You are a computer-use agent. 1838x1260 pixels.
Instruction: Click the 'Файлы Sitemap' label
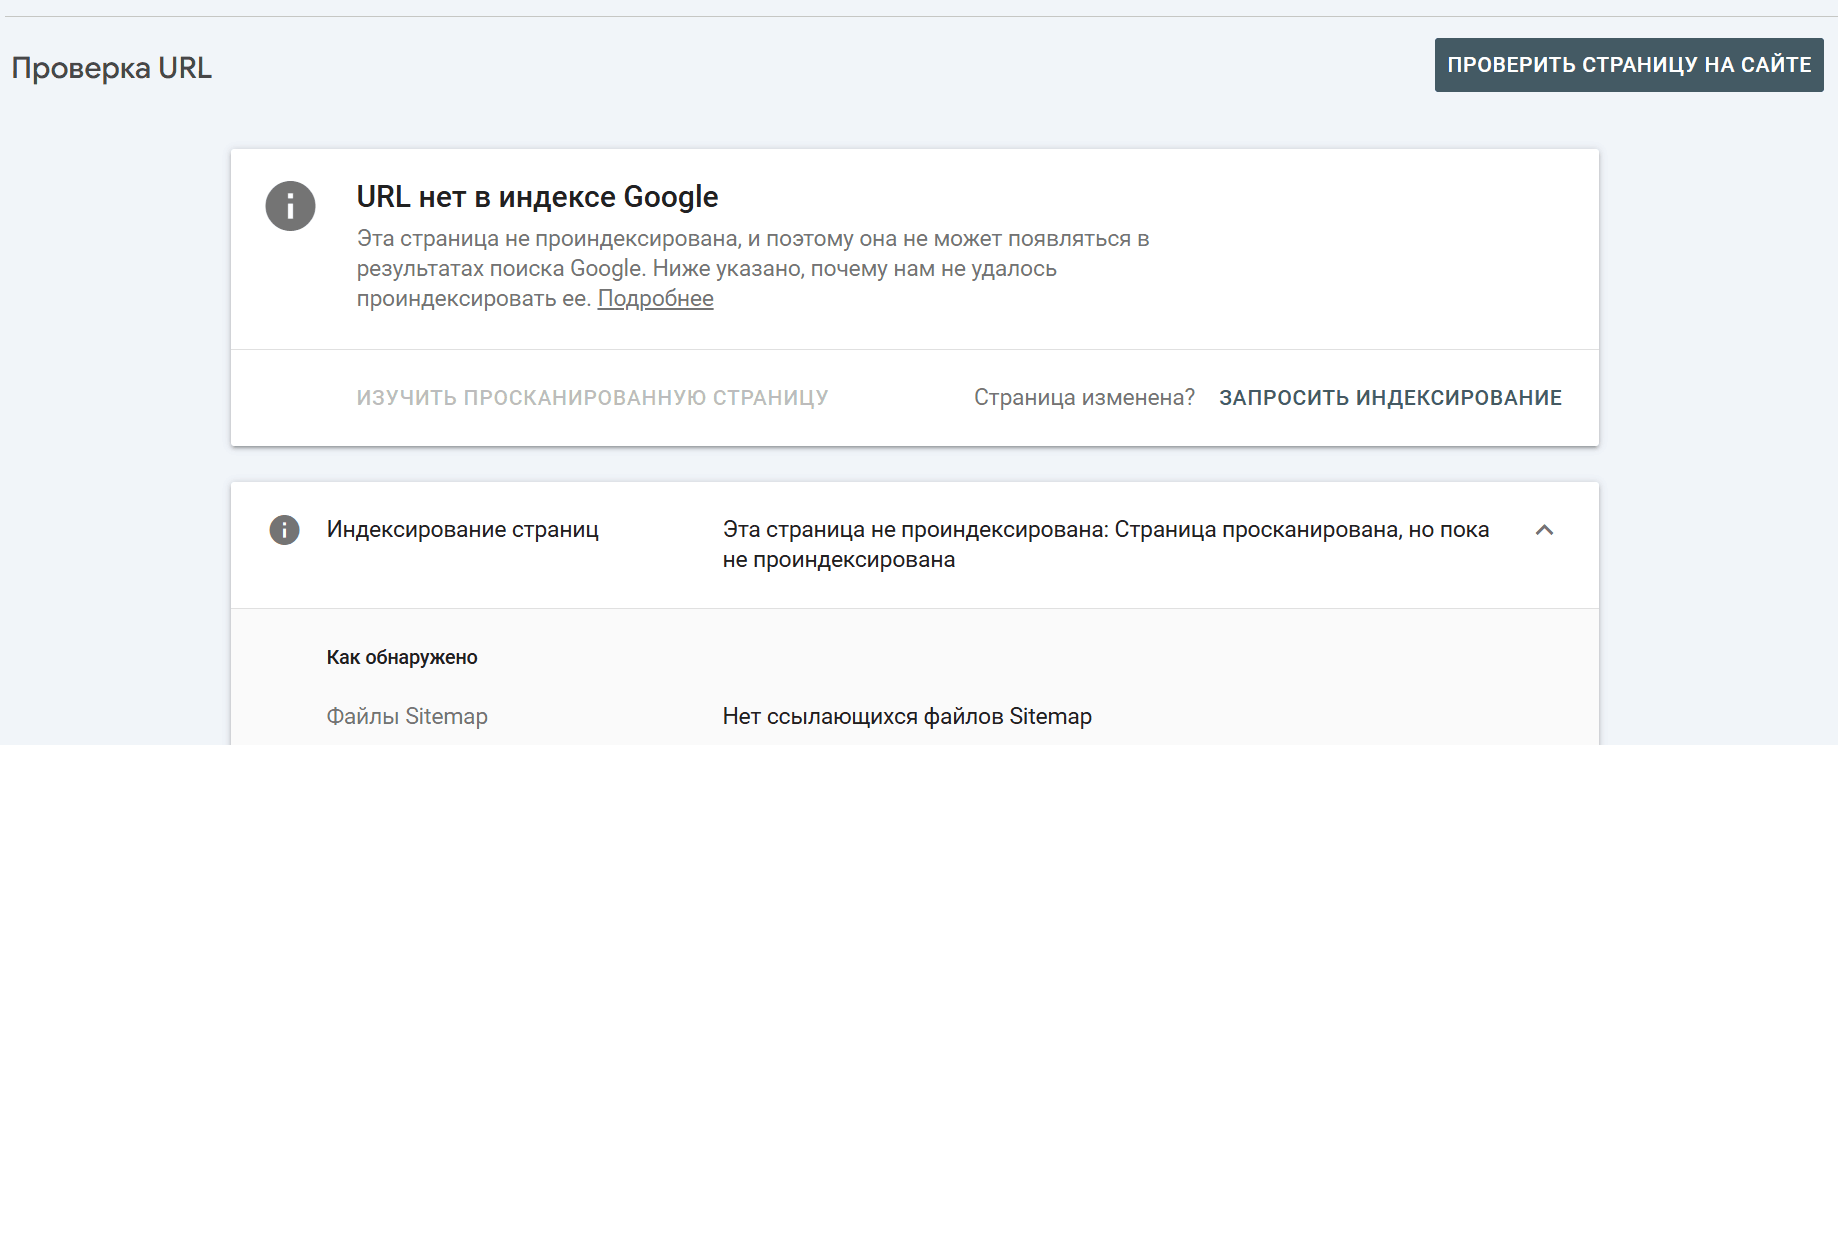point(407,717)
